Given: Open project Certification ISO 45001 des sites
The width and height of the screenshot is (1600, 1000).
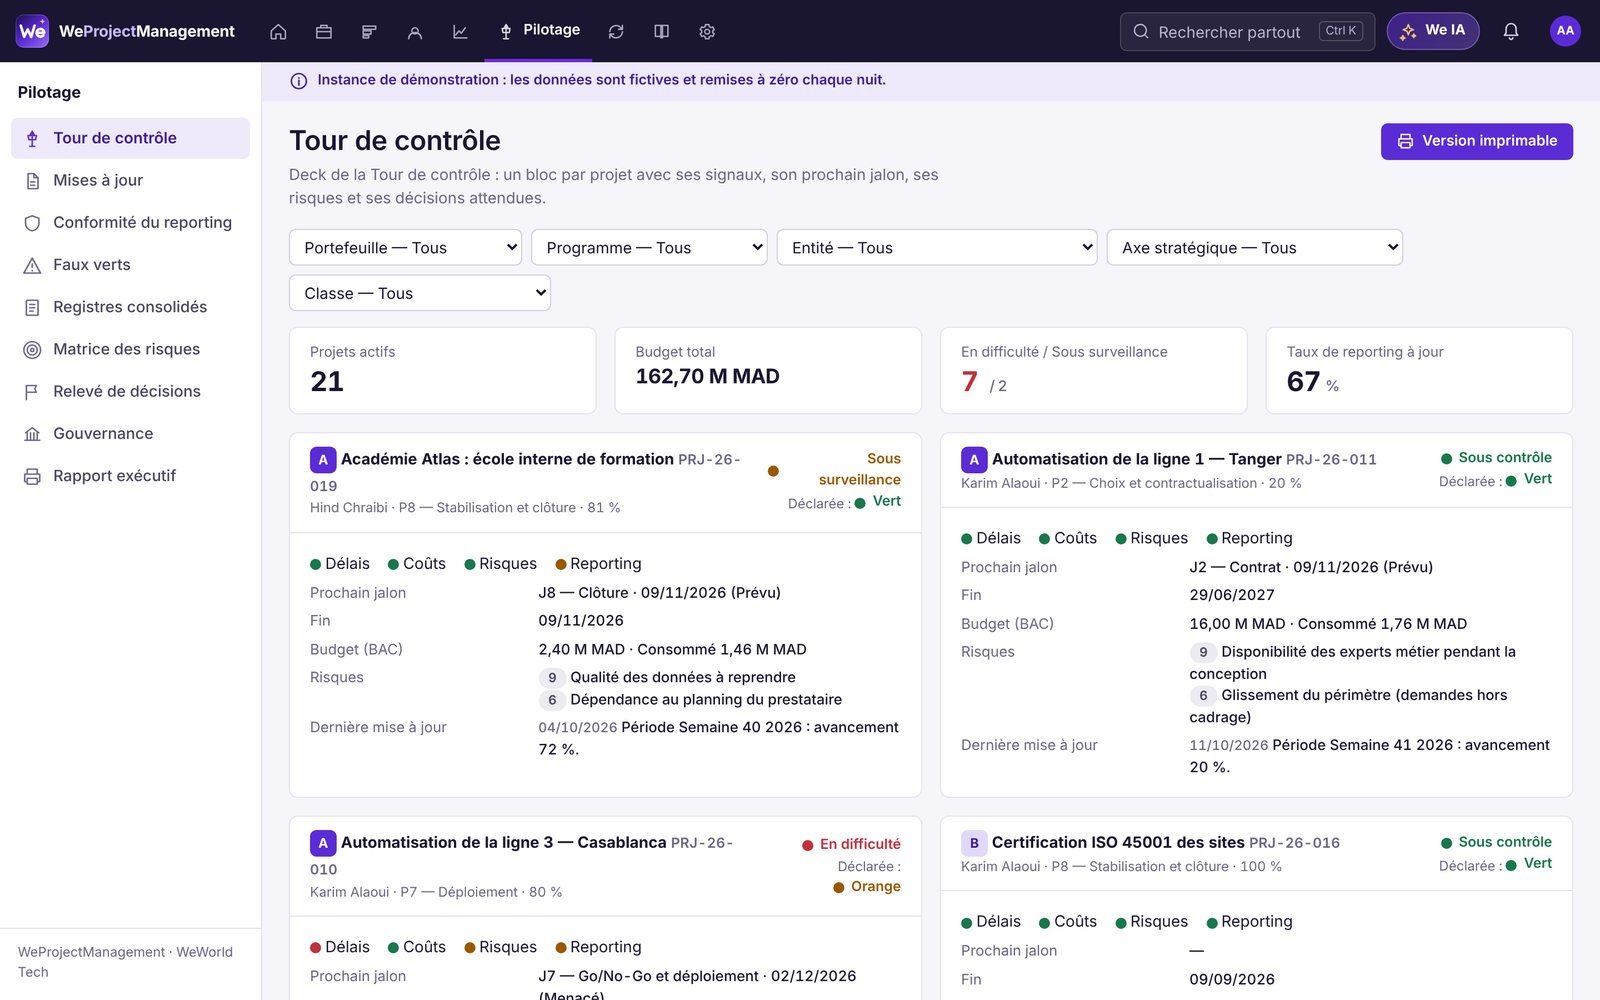Looking at the screenshot, I should coord(1118,843).
